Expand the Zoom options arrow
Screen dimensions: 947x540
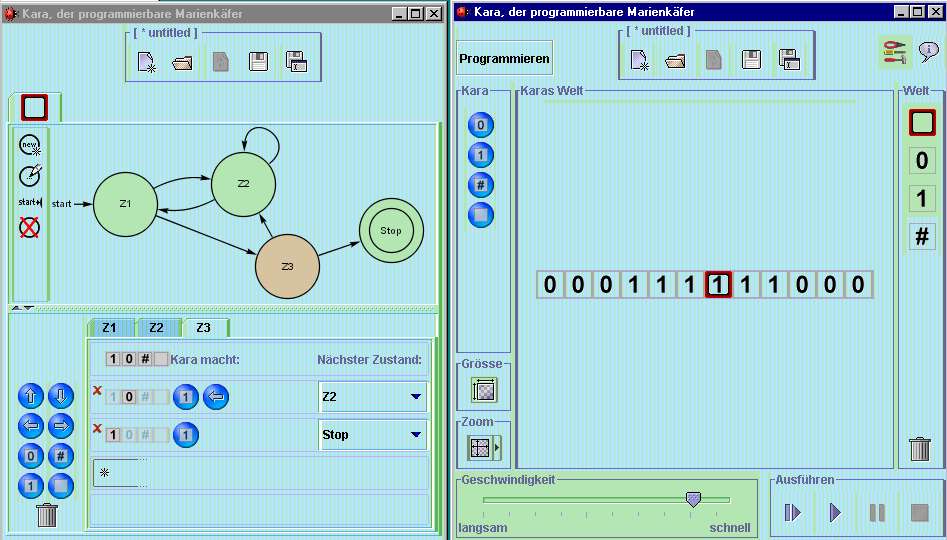click(x=497, y=448)
